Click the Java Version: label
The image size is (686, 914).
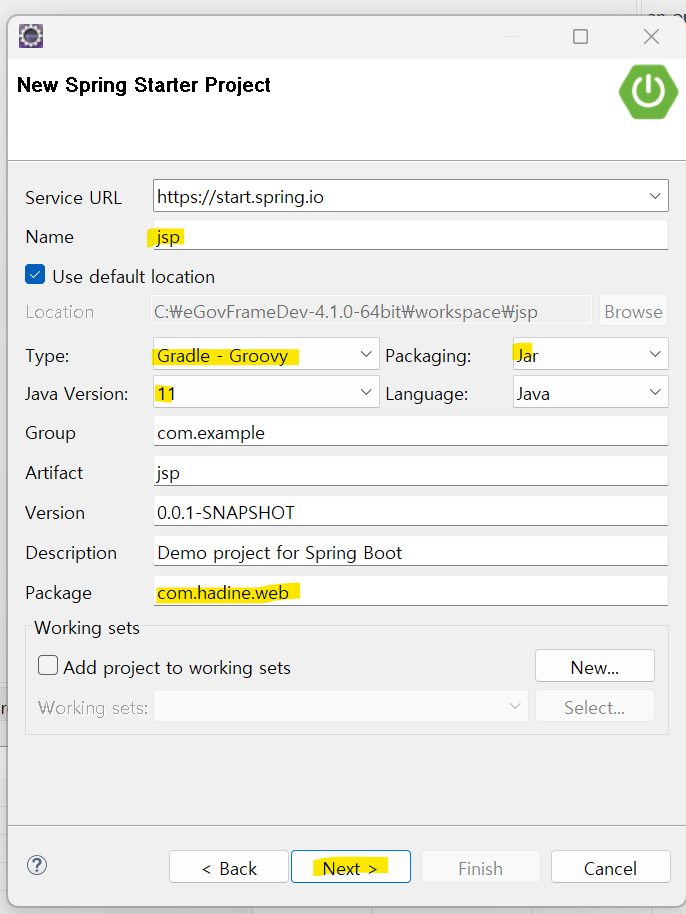pos(76,394)
